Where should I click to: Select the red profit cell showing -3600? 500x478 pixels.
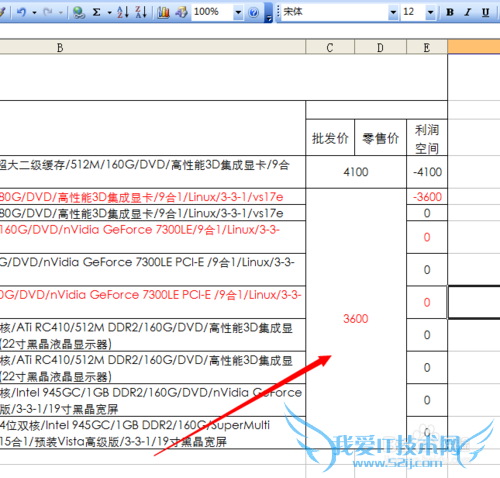pos(427,197)
